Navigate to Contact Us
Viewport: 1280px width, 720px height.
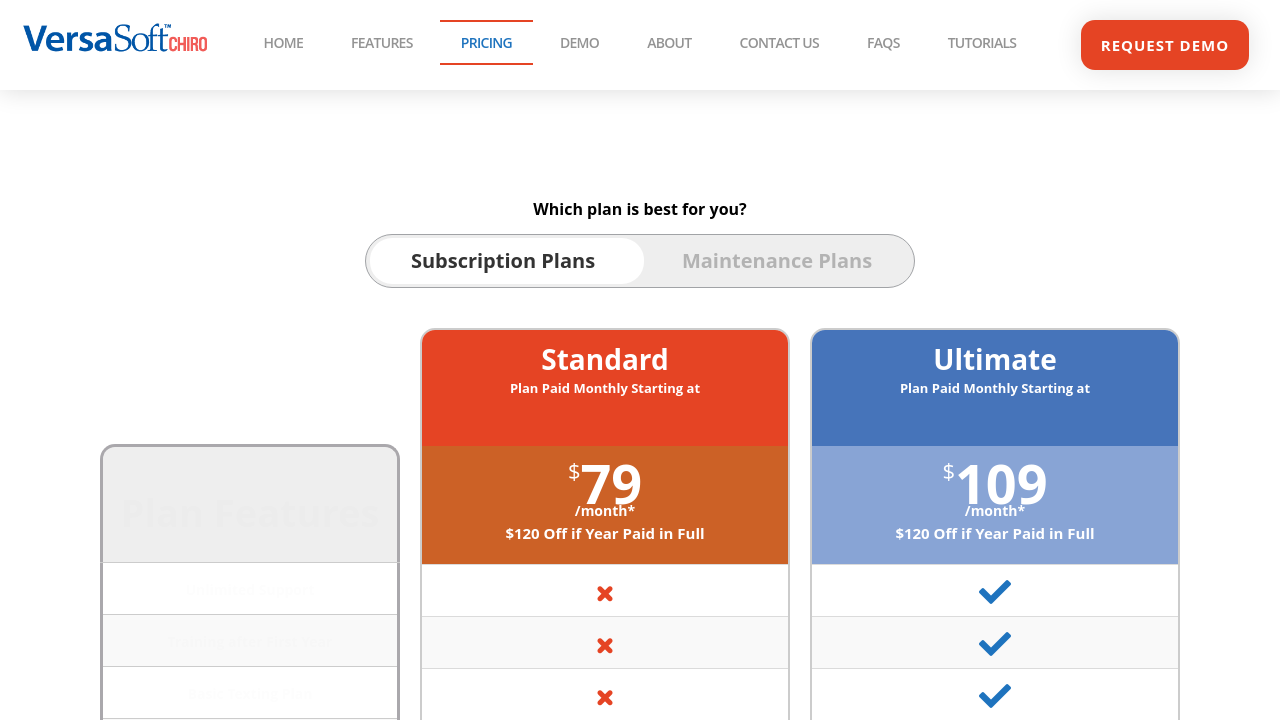[x=779, y=43]
